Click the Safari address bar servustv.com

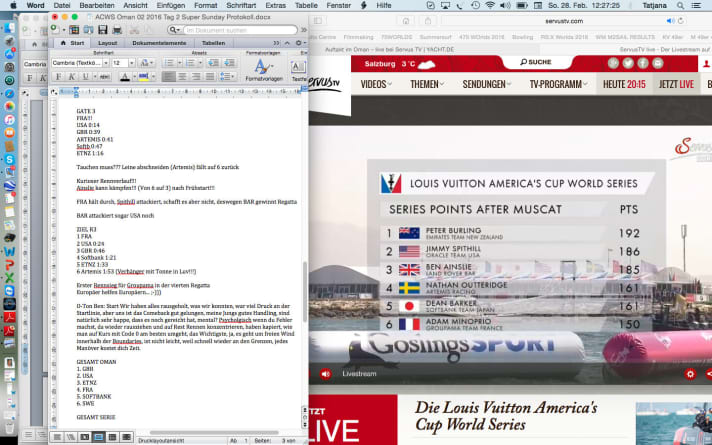pos(564,21)
